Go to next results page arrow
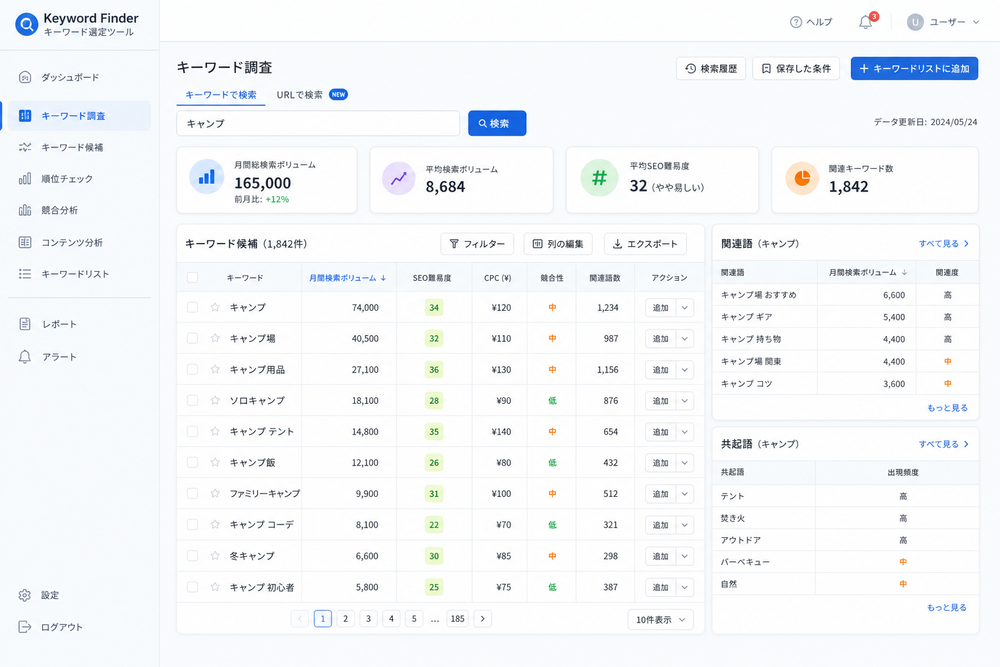Viewport: 1000px width, 667px height. pos(483,619)
